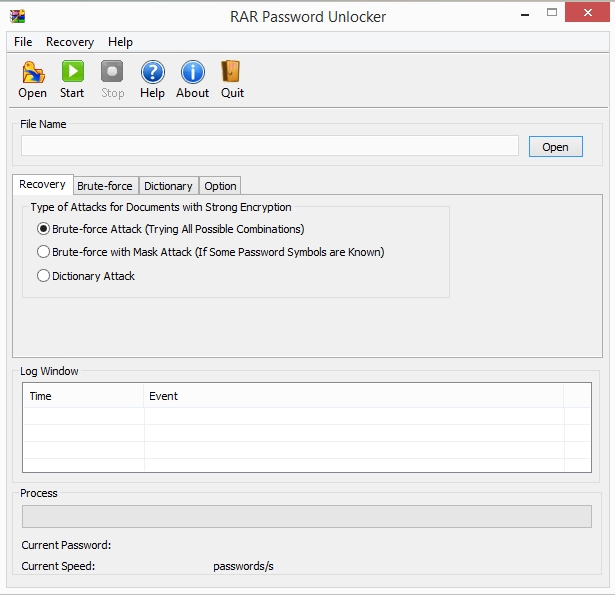Click the Event column header in Log Window
The width and height of the screenshot is (615, 595).
(x=354, y=396)
